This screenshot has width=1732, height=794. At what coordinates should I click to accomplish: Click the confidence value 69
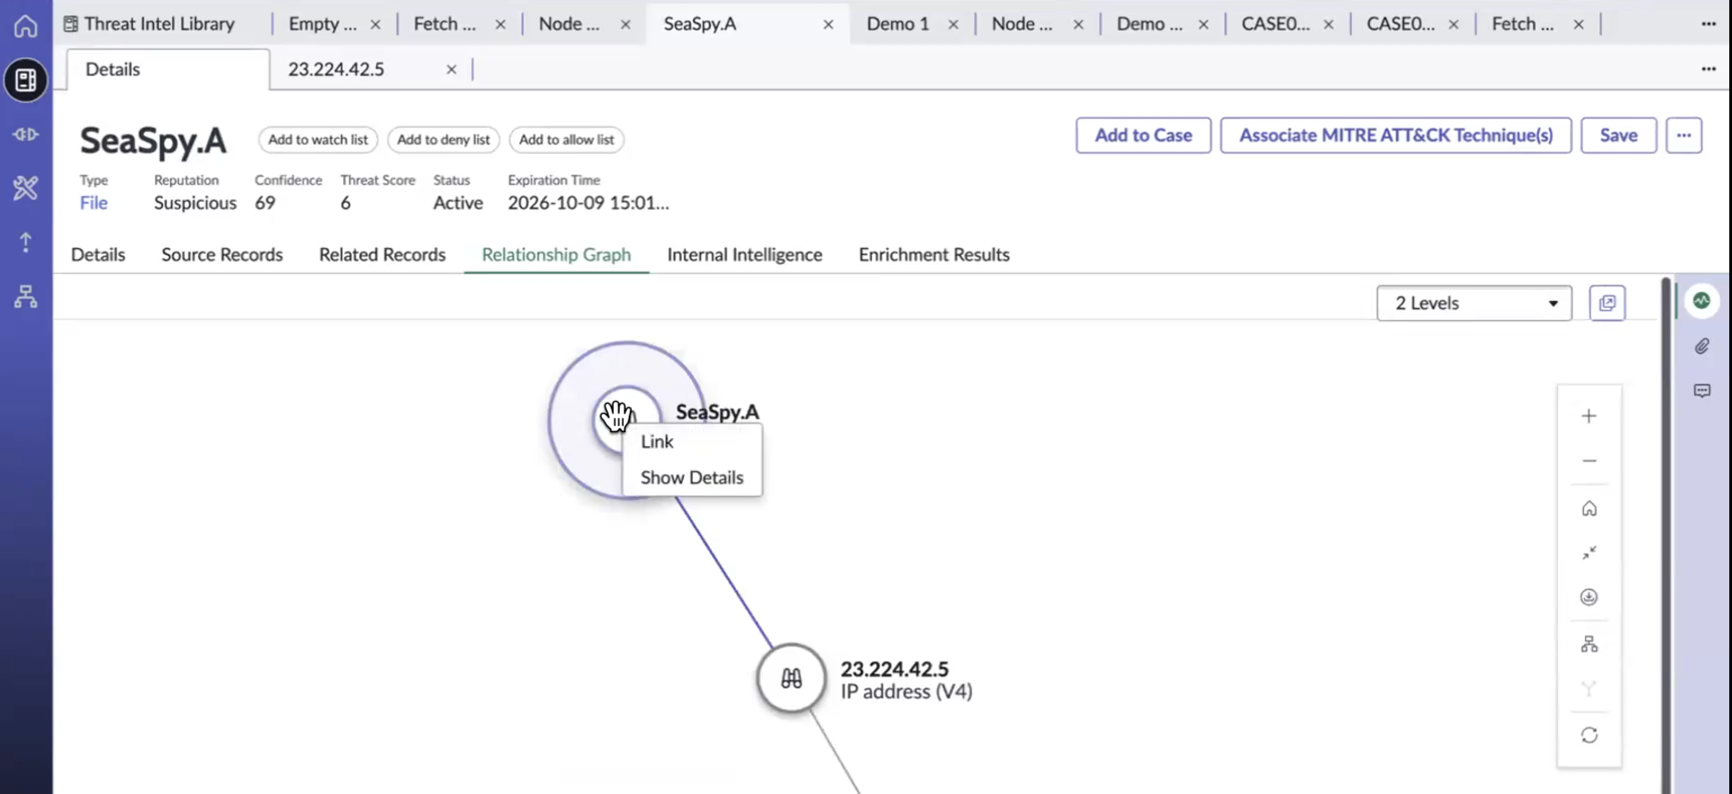click(264, 203)
